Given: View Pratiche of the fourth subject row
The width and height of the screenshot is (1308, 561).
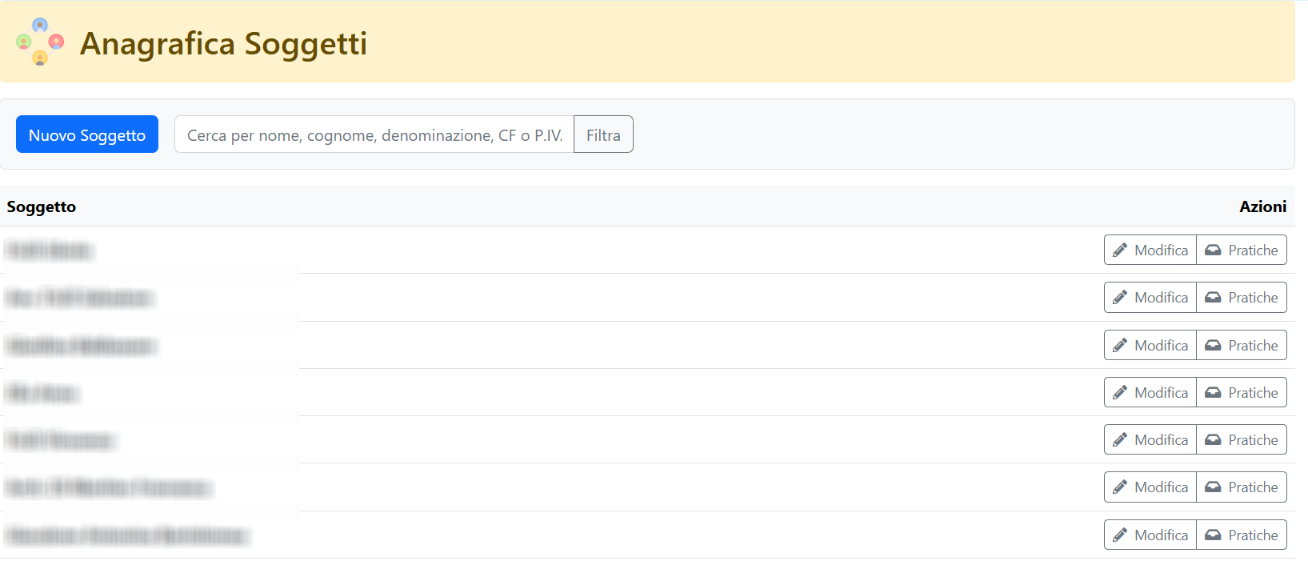Looking at the screenshot, I should coord(1241,392).
